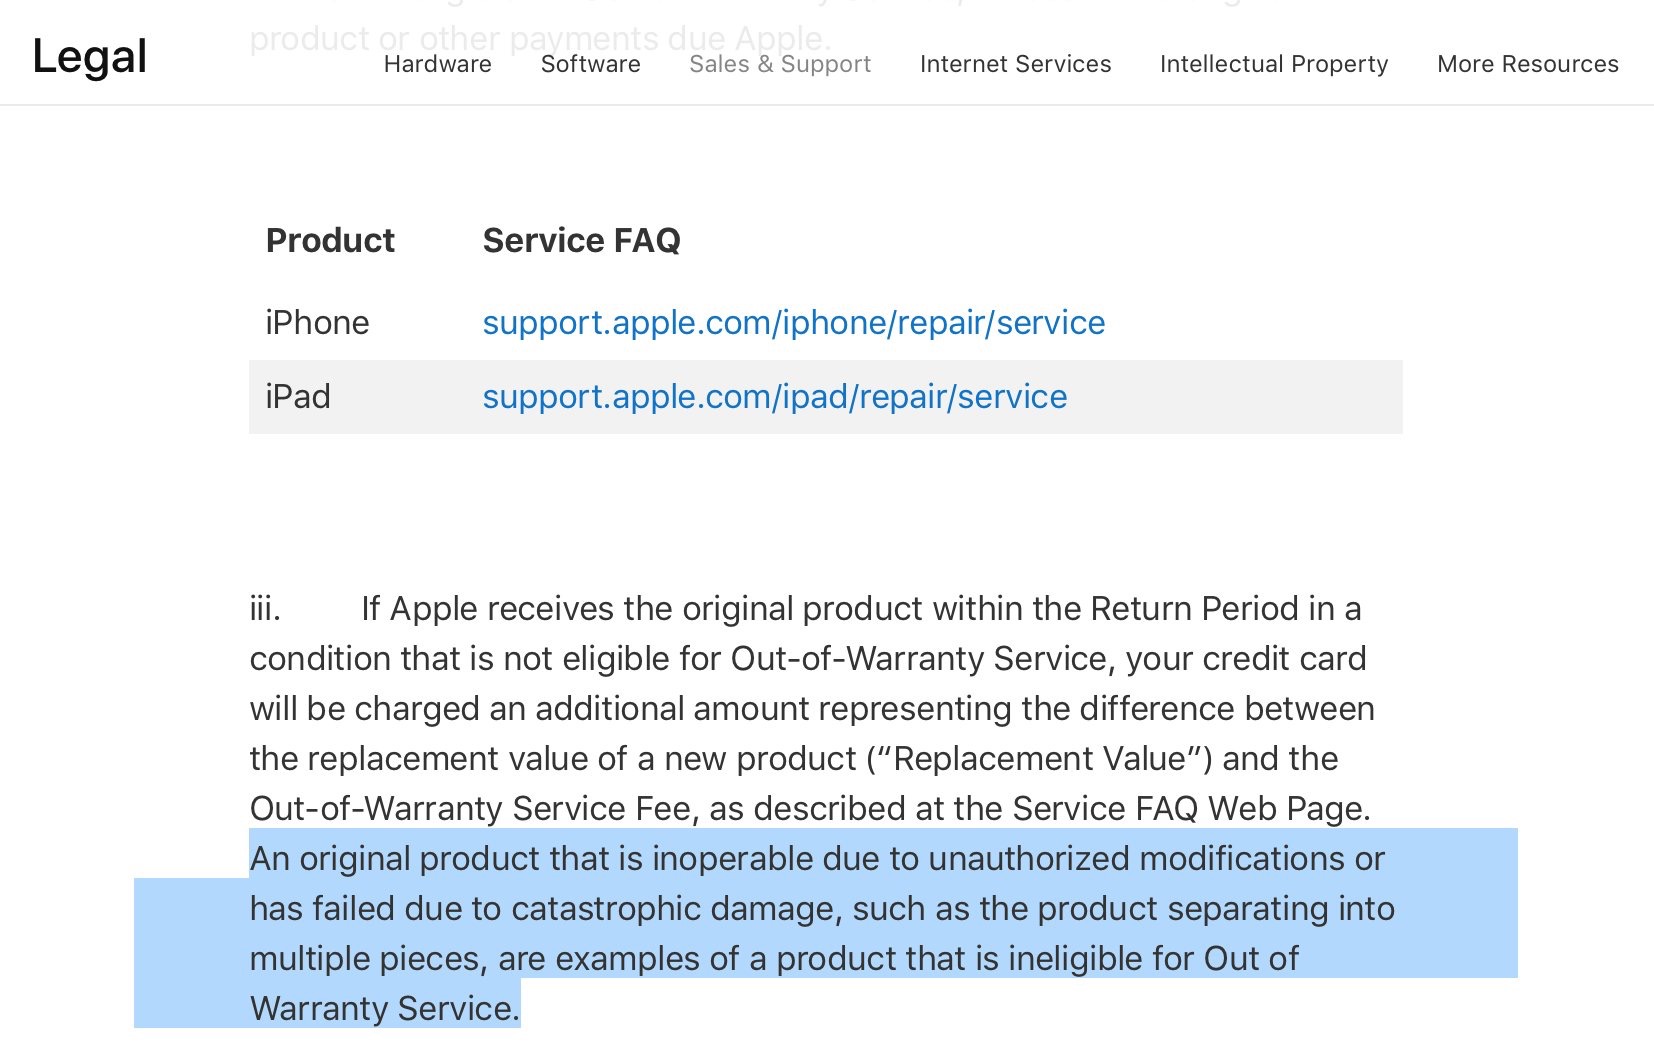Click the highlighted 'Warranty Service.' ending line
Viewport: 1654px width, 1064px height.
[x=385, y=1009]
